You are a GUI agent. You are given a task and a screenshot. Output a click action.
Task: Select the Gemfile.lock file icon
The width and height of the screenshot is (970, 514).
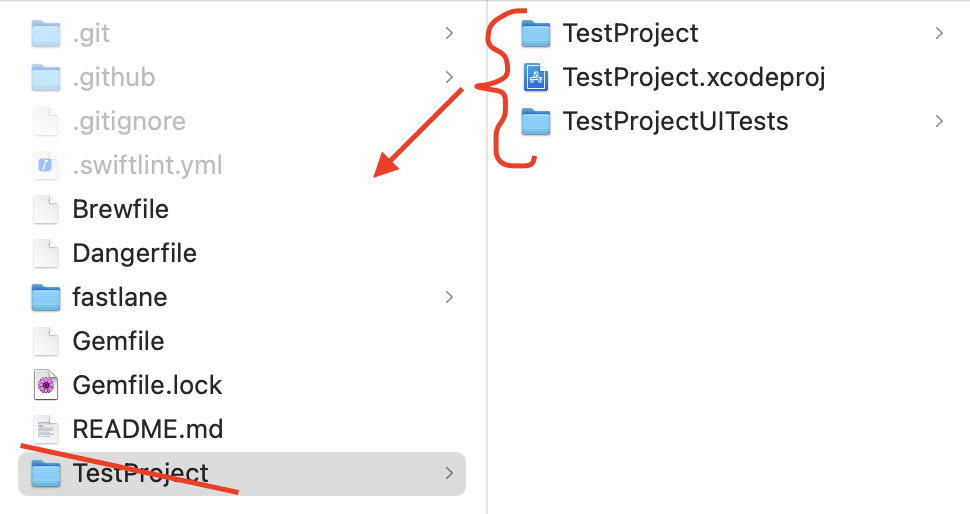pos(46,385)
